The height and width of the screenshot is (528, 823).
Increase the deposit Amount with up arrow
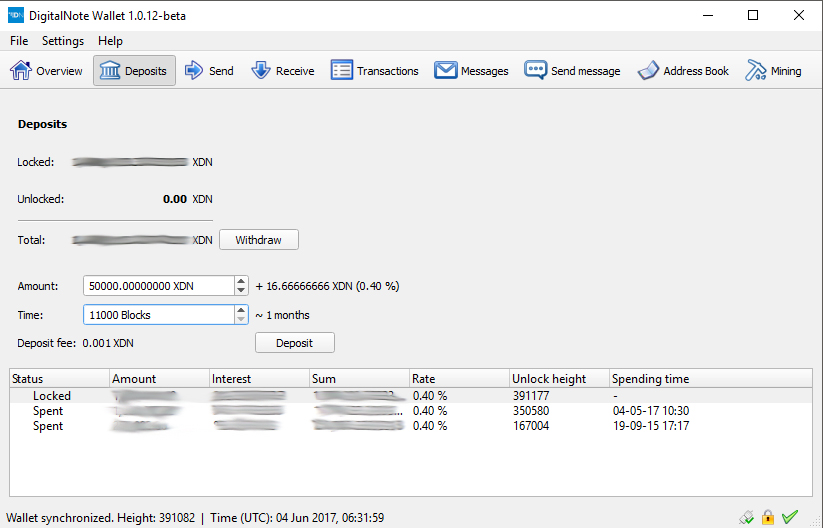pyautogui.click(x=241, y=281)
